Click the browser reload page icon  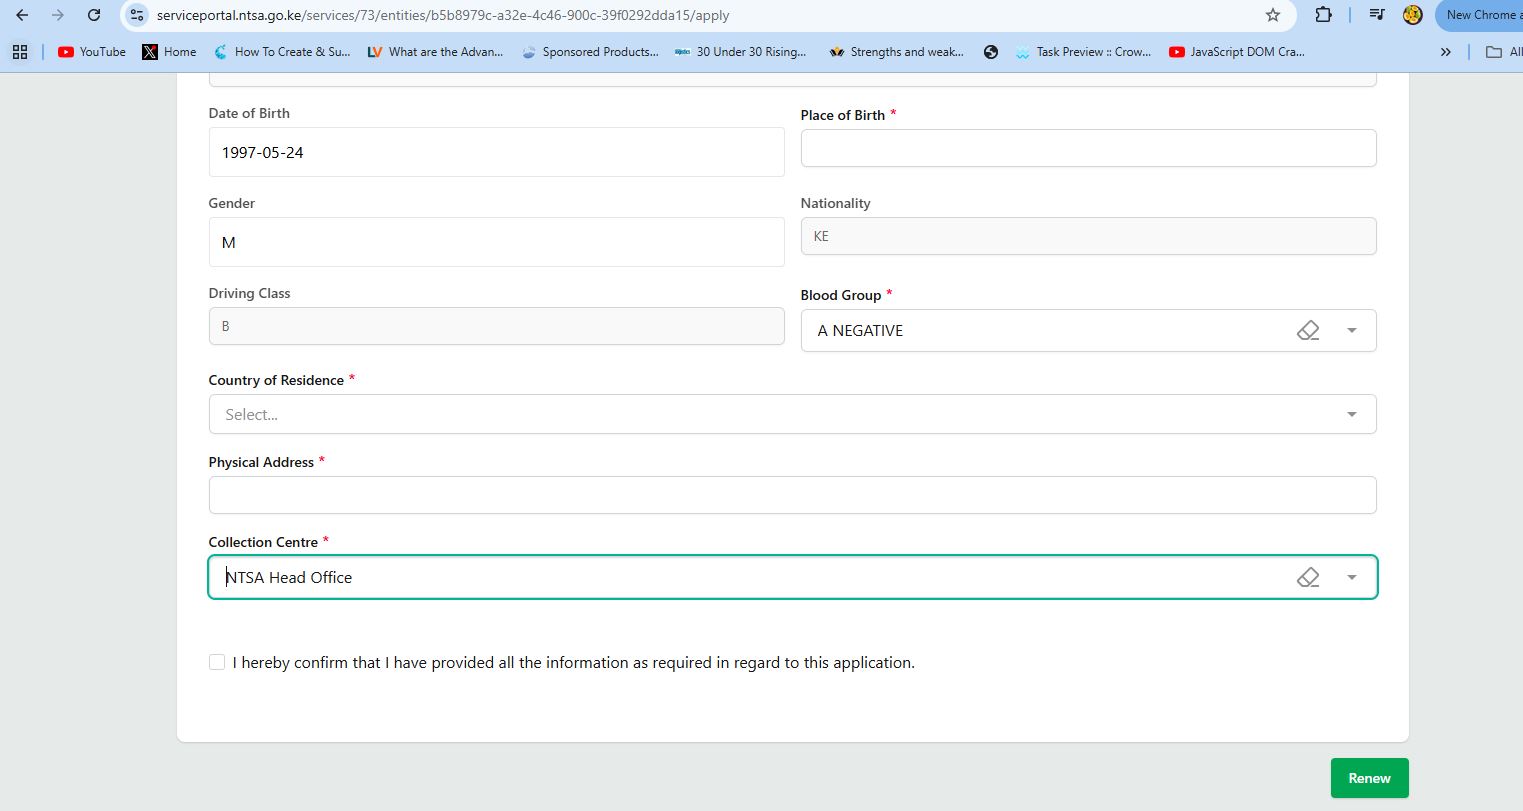click(x=93, y=15)
